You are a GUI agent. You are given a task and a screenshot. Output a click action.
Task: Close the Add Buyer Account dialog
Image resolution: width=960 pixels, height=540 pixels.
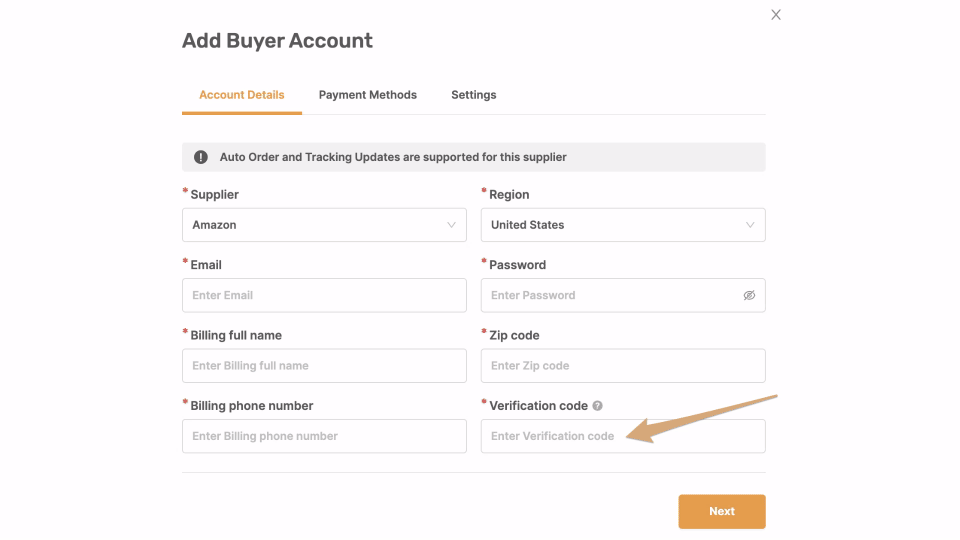(x=776, y=15)
